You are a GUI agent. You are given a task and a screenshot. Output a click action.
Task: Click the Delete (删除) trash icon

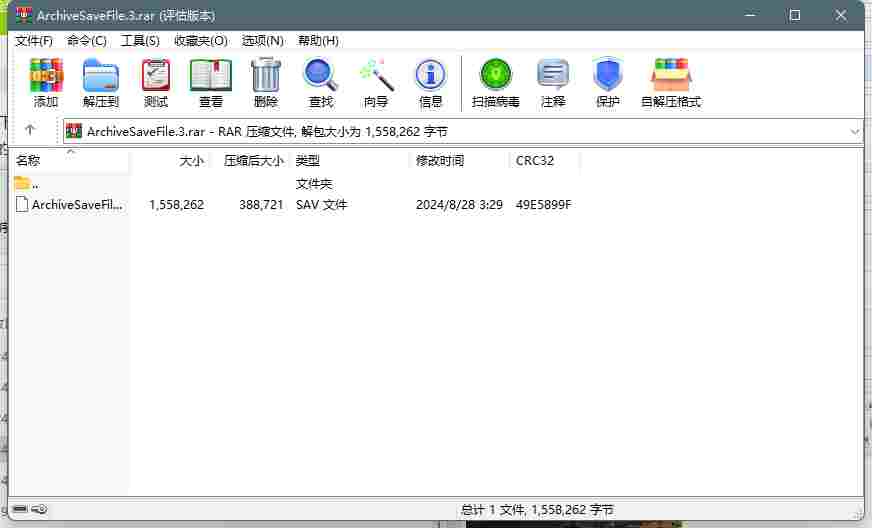(x=266, y=83)
